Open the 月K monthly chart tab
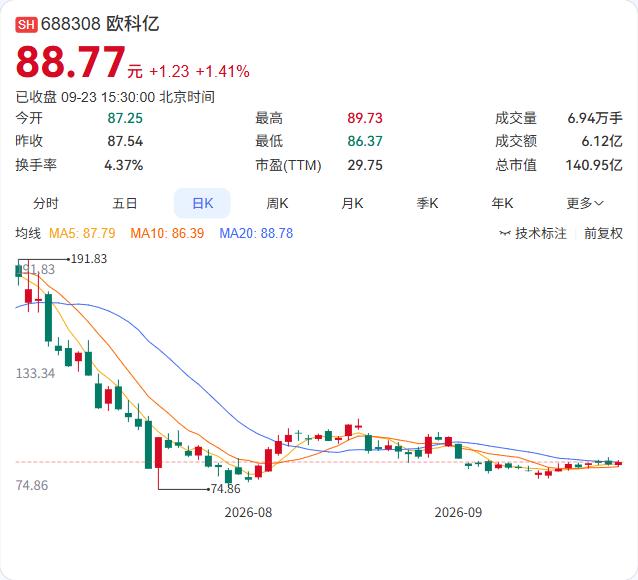Screen dimensions: 638x580 pos(352,203)
